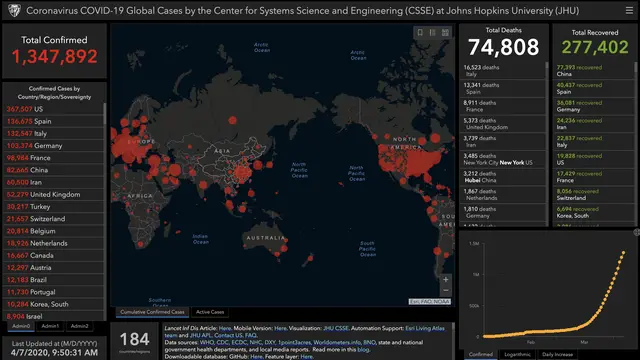Open the JHU CSSE visualization link
640x360 pixels.
click(x=336, y=328)
